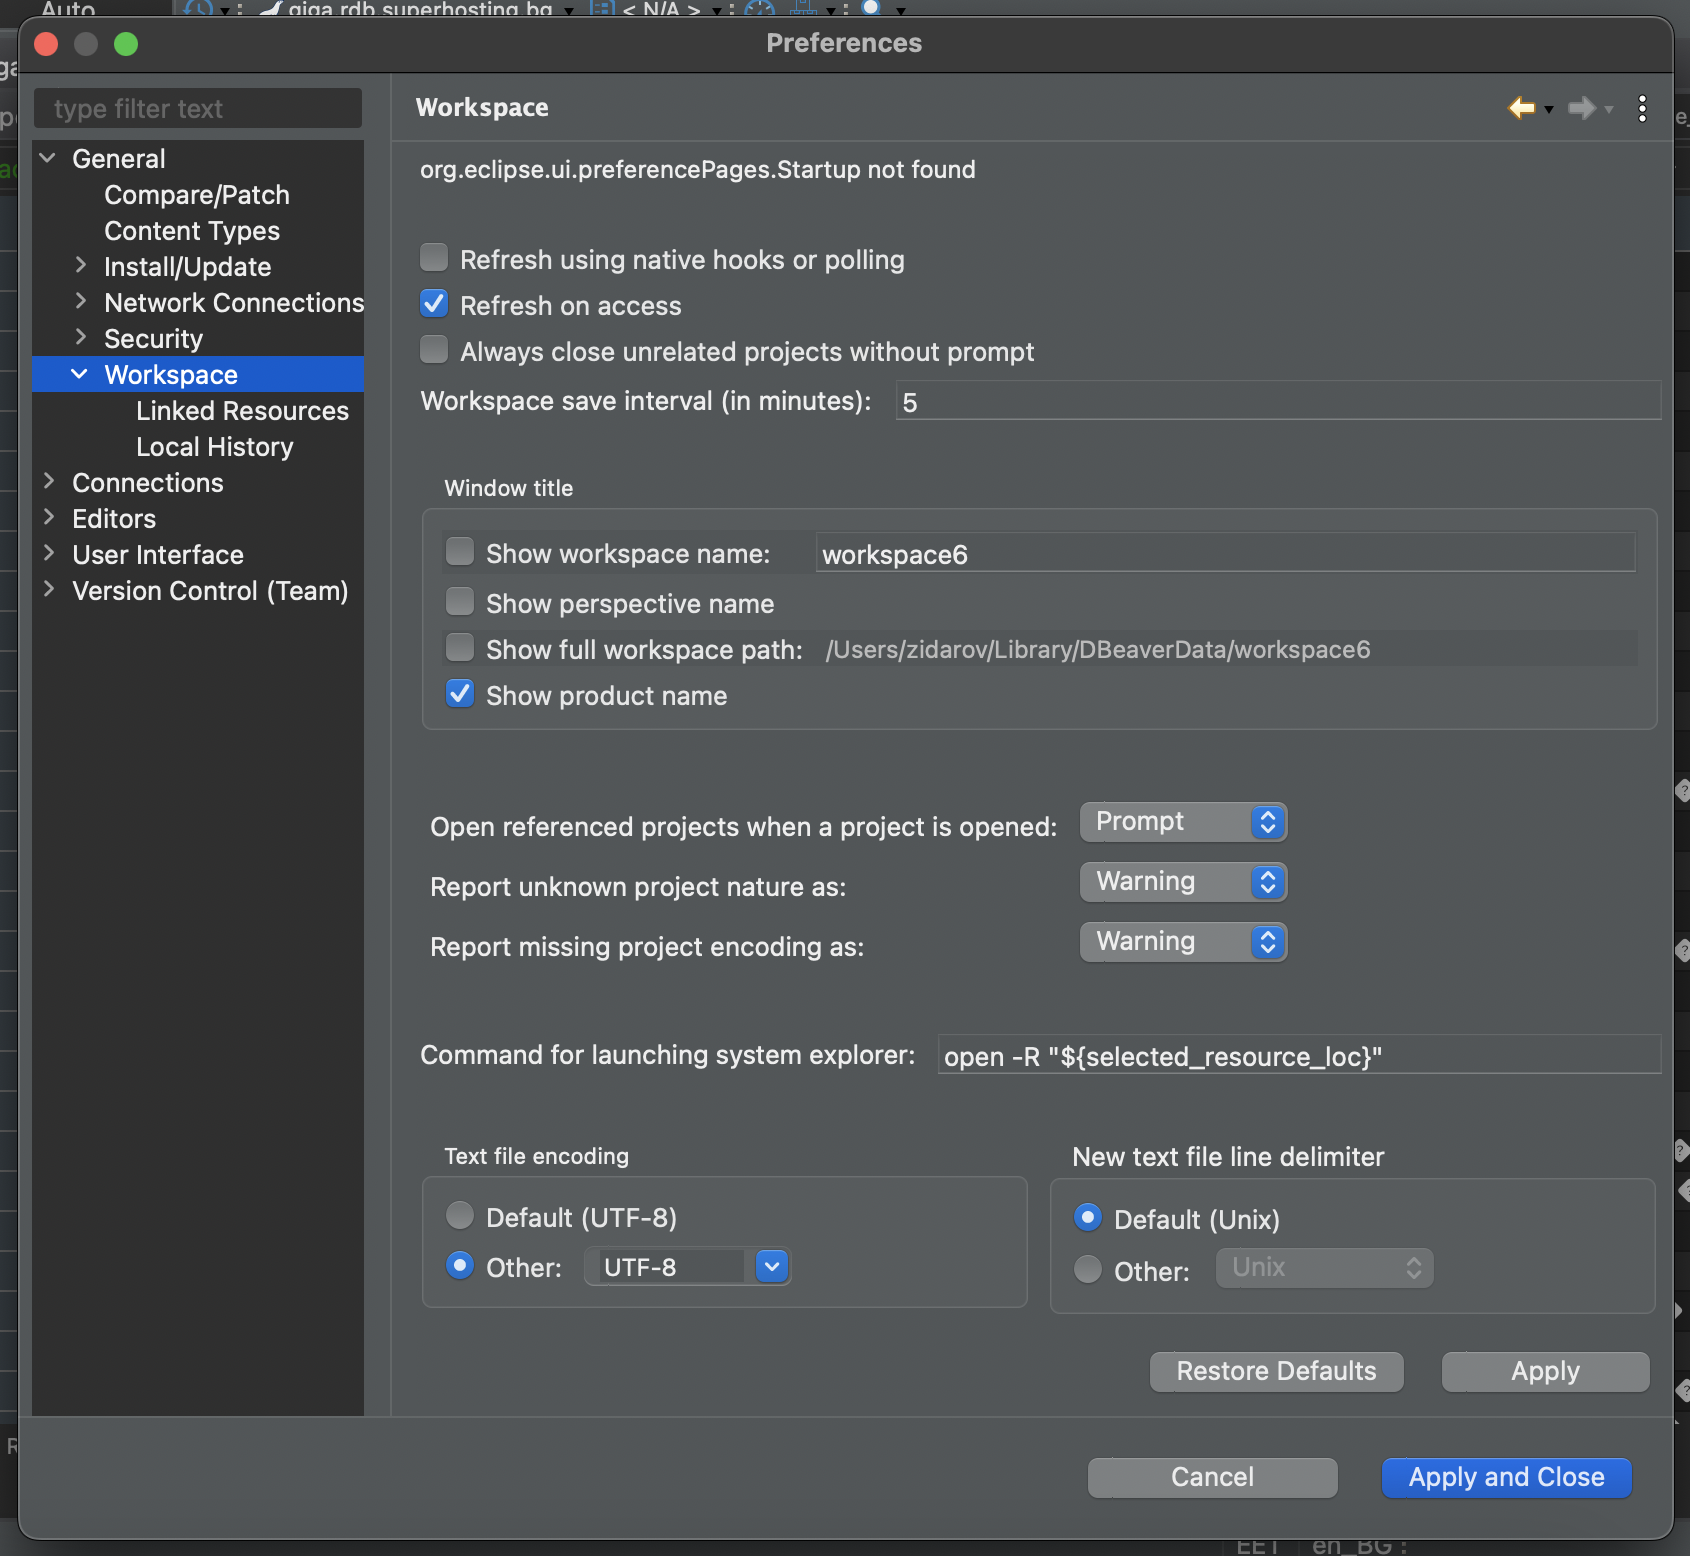The height and width of the screenshot is (1556, 1690).
Task: Enable Show perspective name checkbox
Action: 460,602
